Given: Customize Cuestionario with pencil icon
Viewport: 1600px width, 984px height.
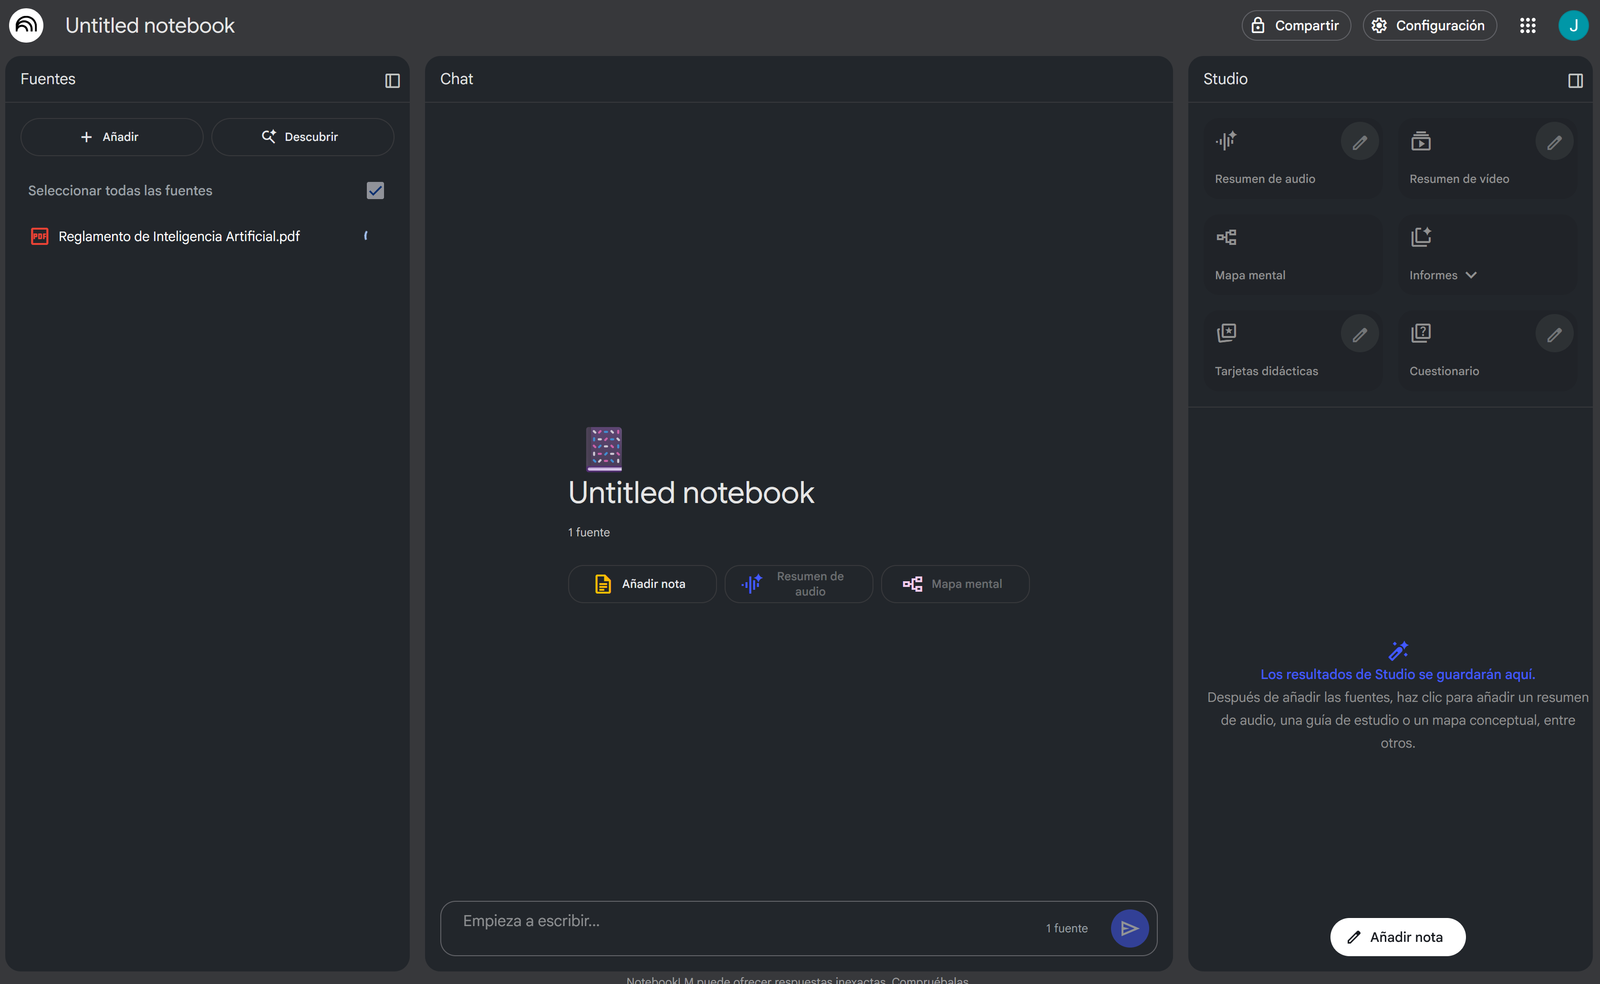Looking at the screenshot, I should (1554, 334).
